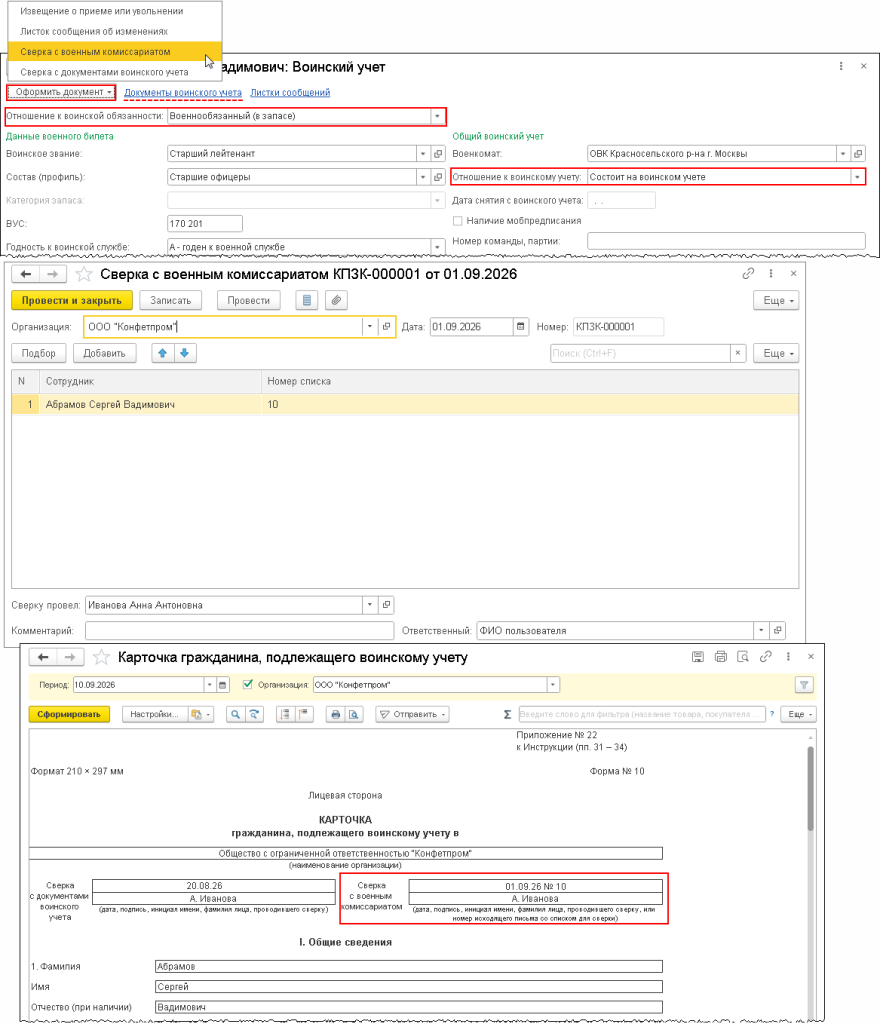Screen dimensions: 880x1024
Task: Choose Сверка с документами воинского учета
Action: click(115, 72)
